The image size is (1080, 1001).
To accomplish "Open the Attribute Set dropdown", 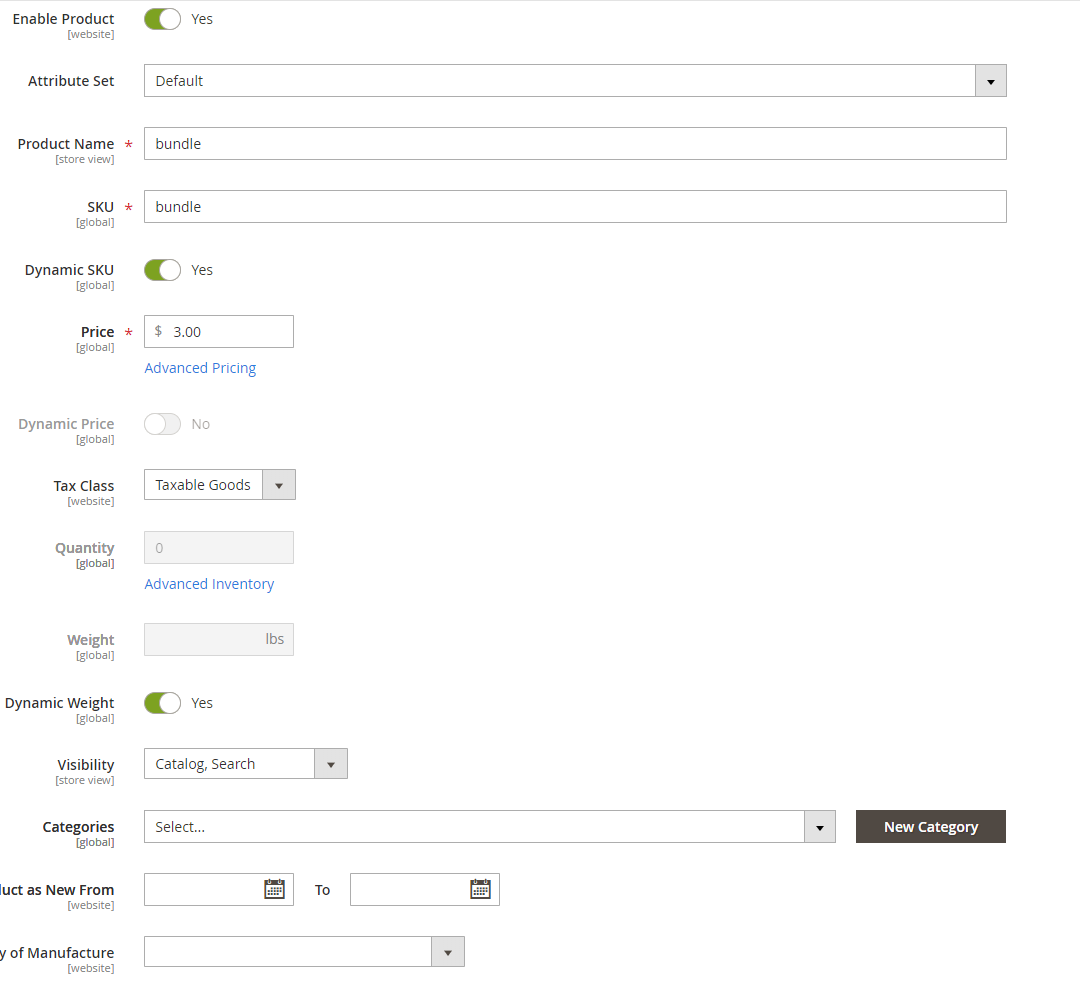I will tap(575, 81).
